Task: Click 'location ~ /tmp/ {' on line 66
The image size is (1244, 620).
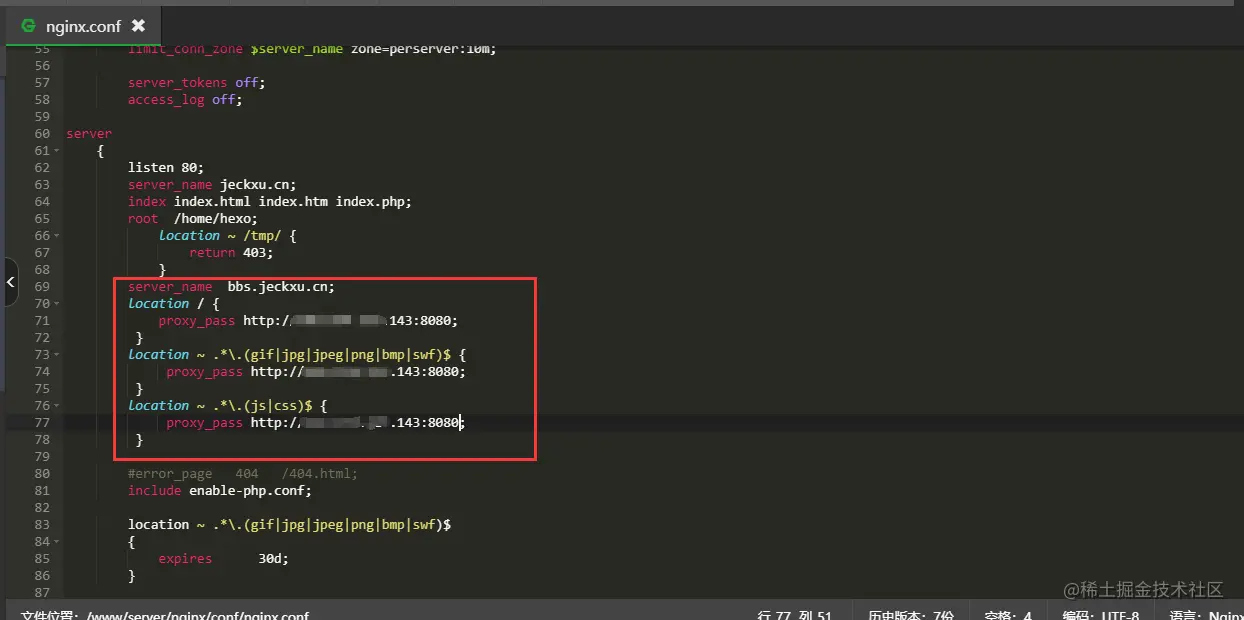Action: [228, 236]
